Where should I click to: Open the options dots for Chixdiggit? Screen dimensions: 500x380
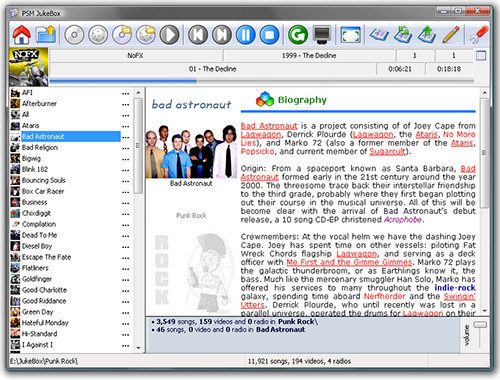click(x=125, y=214)
